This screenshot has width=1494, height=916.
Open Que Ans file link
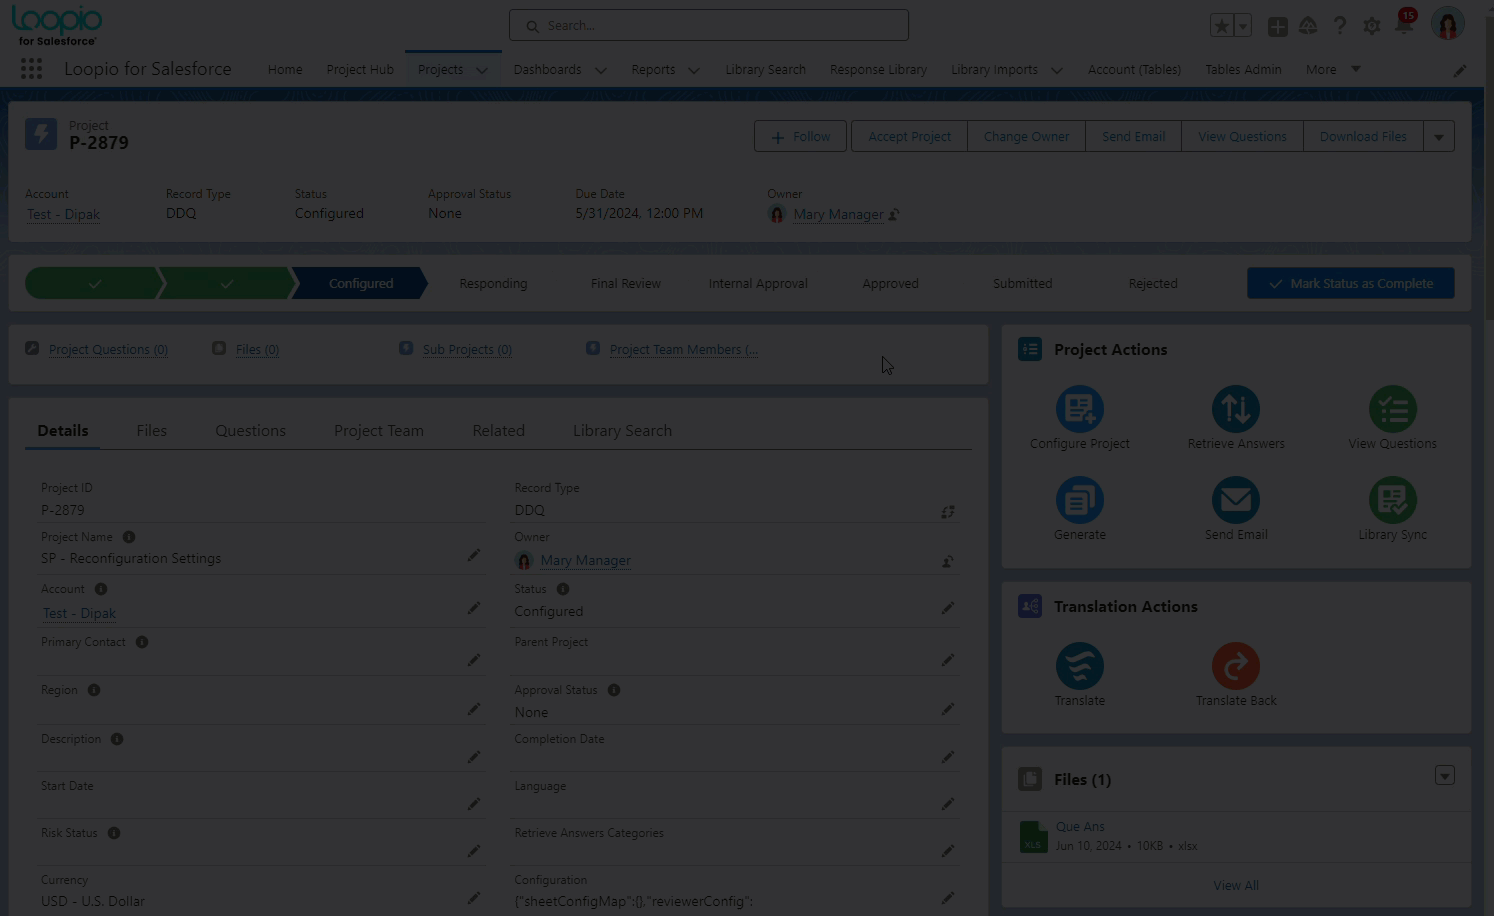1080,826
